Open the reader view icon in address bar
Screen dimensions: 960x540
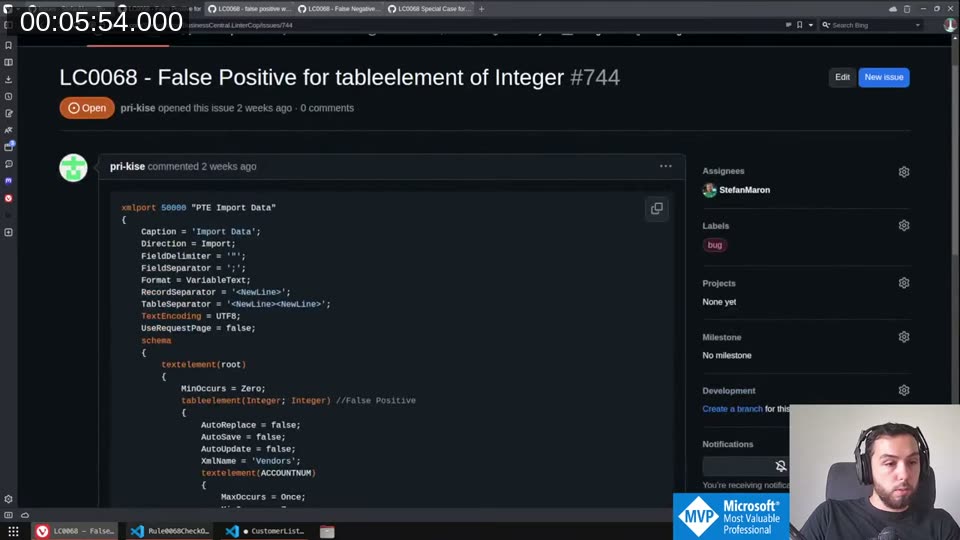(788, 25)
